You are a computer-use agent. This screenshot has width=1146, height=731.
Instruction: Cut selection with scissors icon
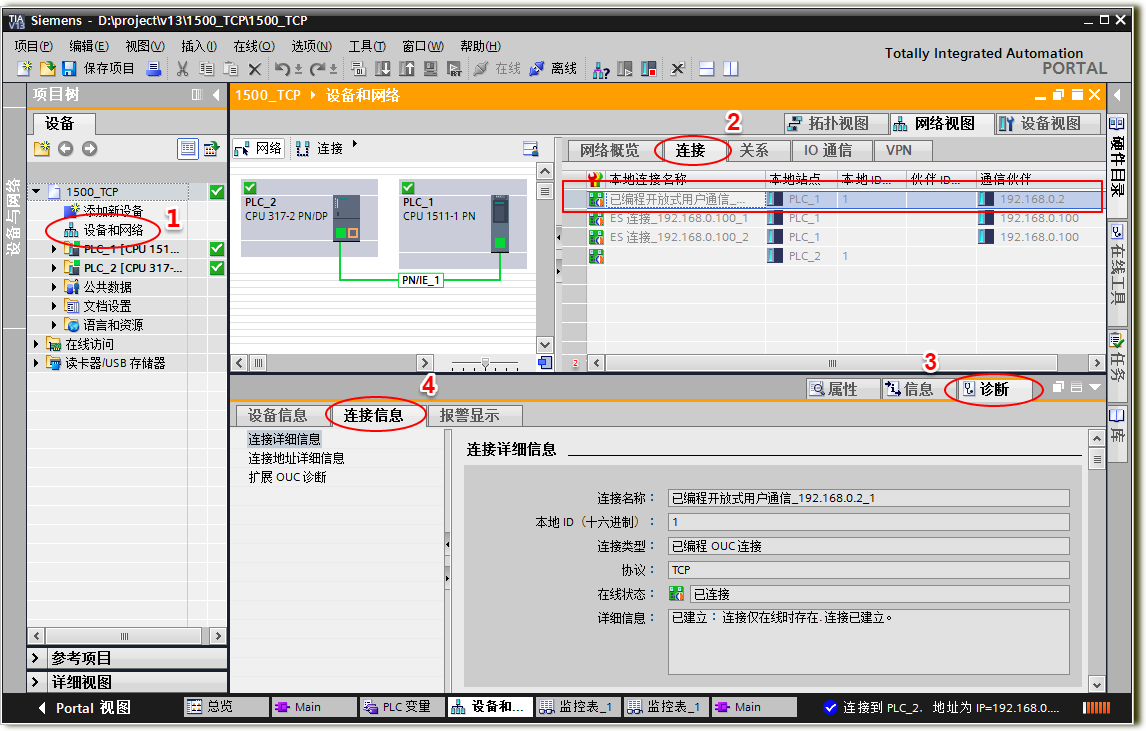tap(183, 69)
